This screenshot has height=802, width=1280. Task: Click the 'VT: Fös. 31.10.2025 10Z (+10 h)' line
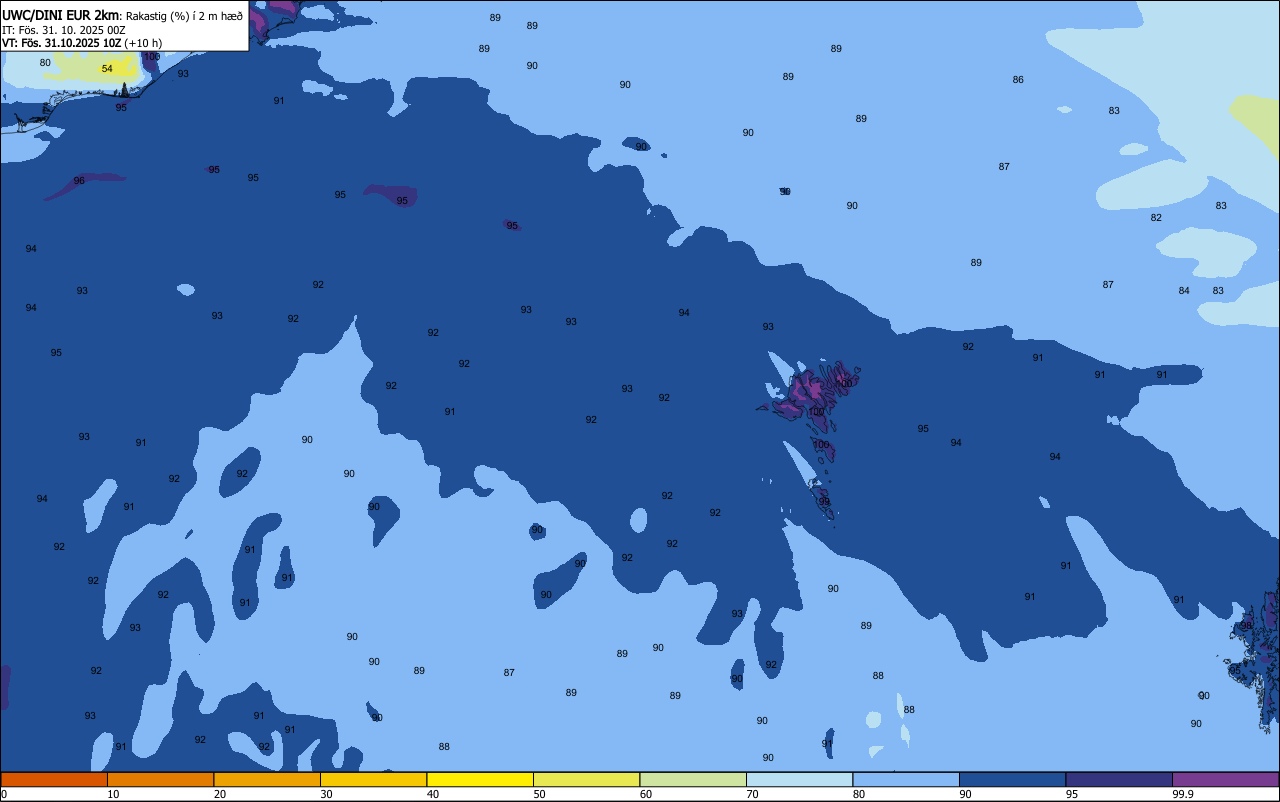(82, 43)
